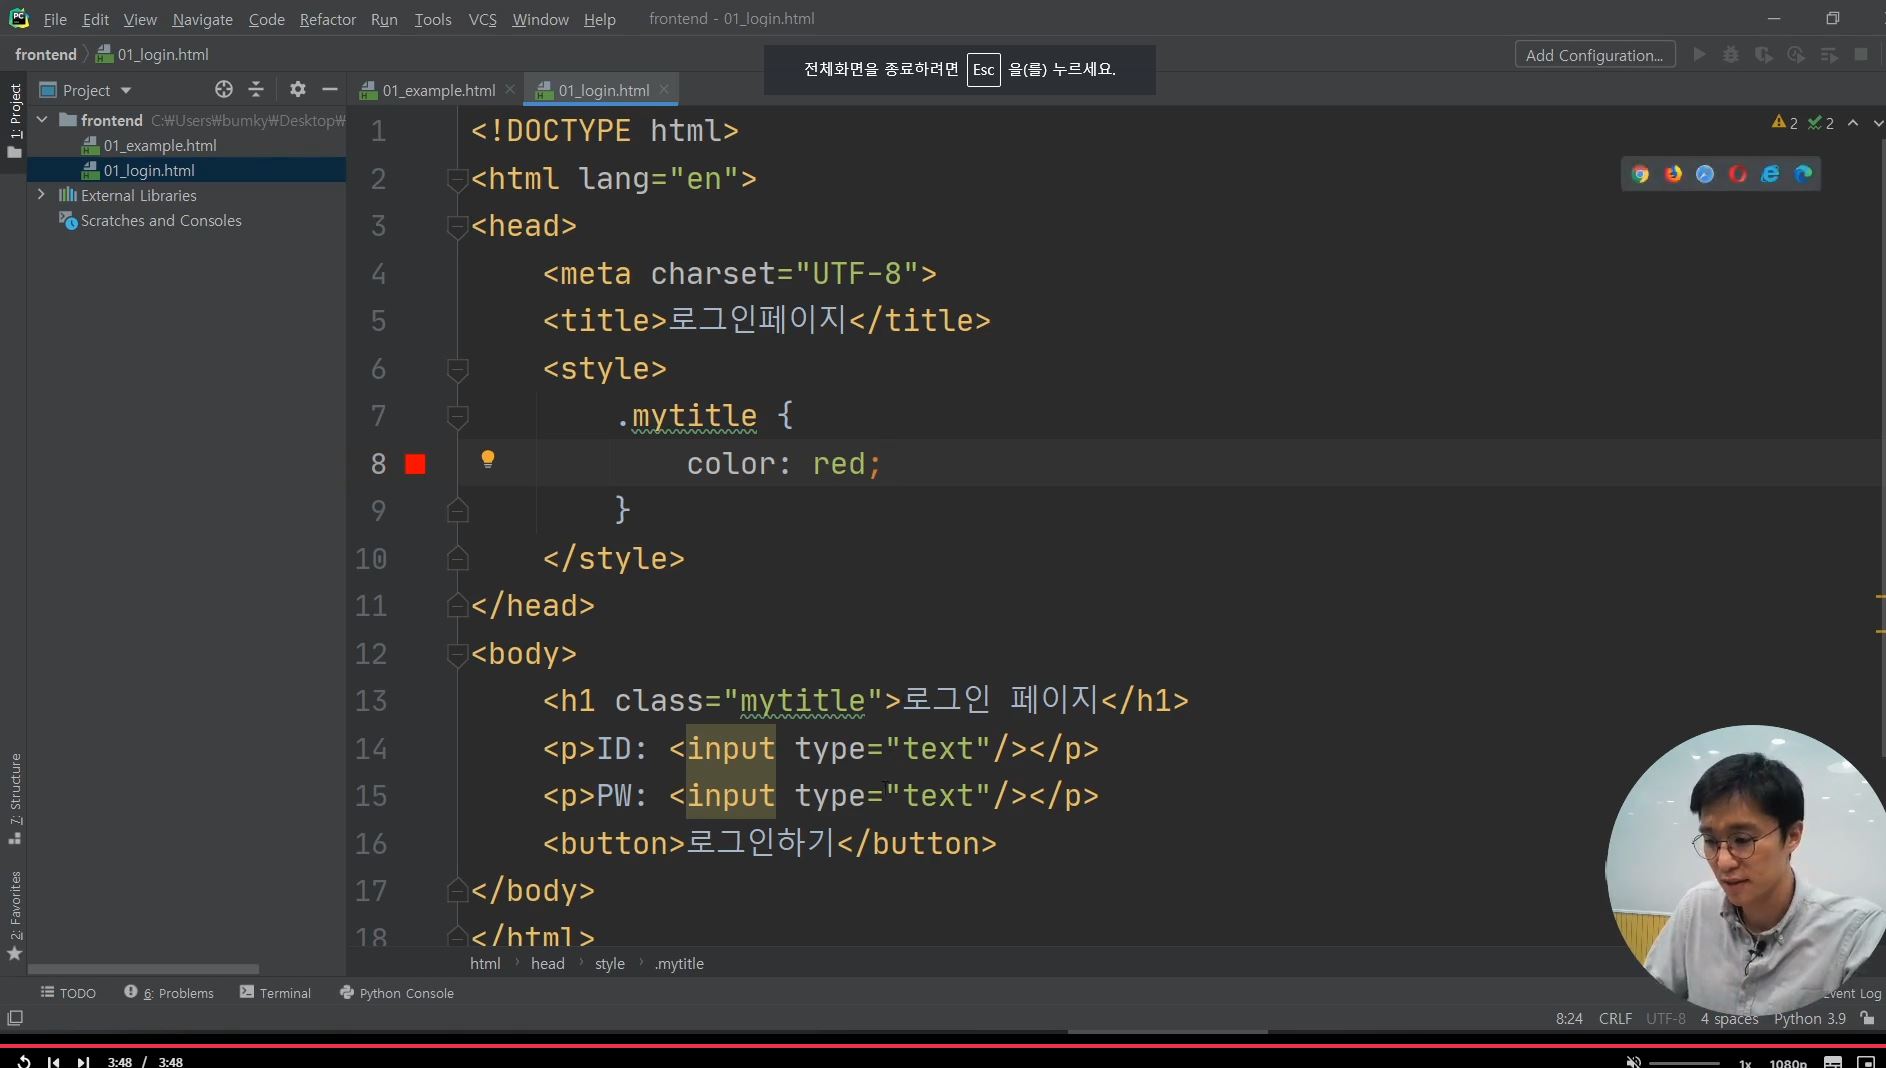The image size is (1886, 1068).
Task: Select 01_login.html in project tree
Action: click(149, 170)
